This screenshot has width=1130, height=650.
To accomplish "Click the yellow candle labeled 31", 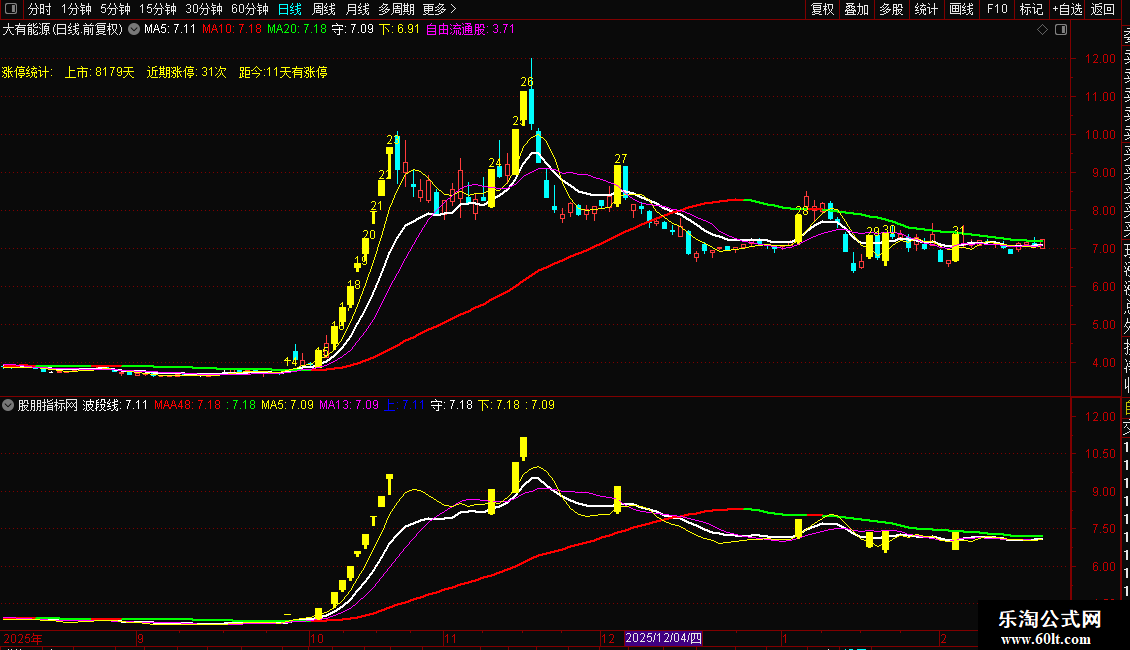I will 956,247.
